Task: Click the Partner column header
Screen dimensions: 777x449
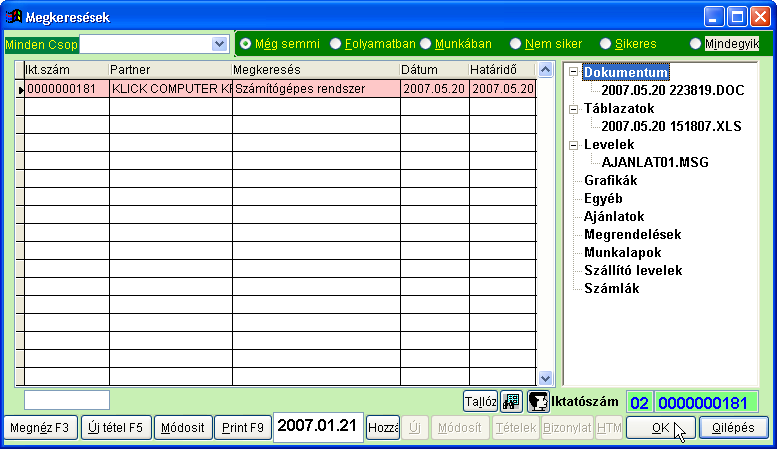Action: tap(170, 70)
